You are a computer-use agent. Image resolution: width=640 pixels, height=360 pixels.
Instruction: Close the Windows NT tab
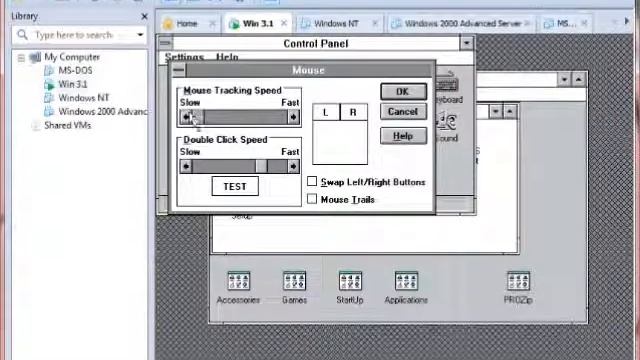375,23
